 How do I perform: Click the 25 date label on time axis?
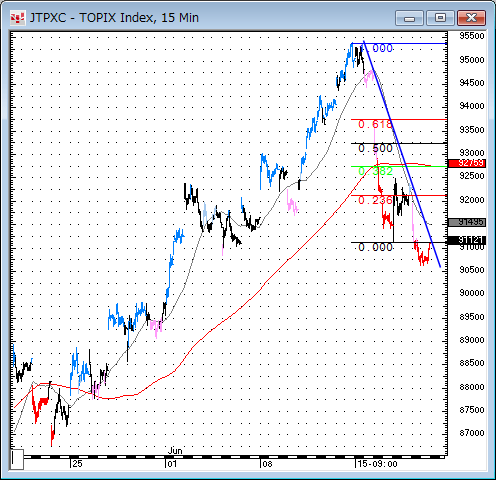[x=77, y=464]
